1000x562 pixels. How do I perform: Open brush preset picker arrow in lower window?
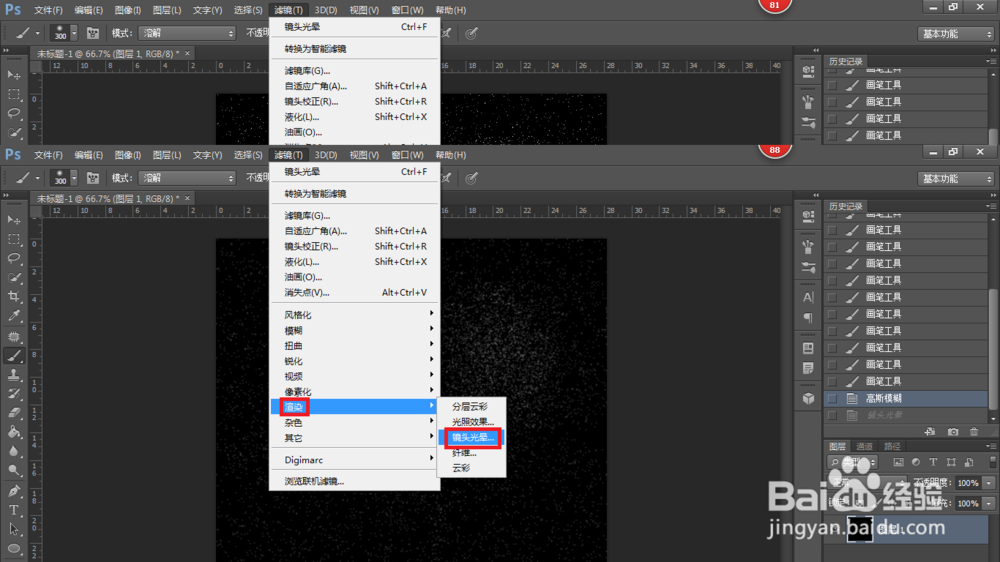[74, 178]
